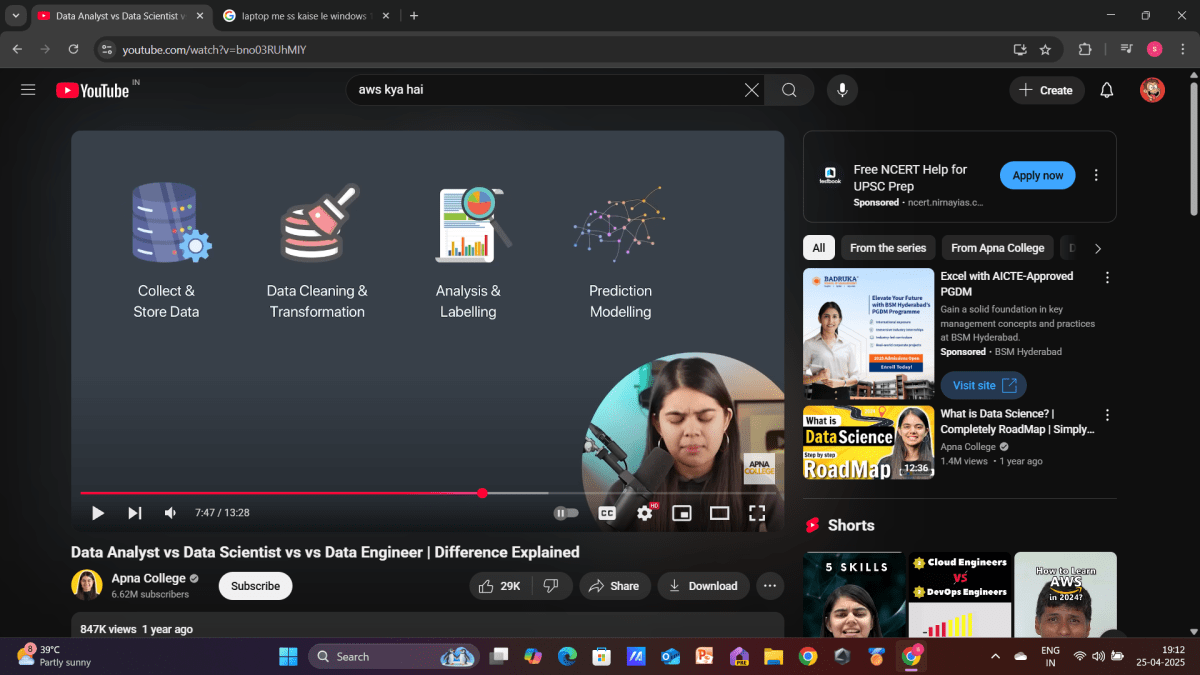Open the Chrome media controls icon
This screenshot has width=1200, height=675.
click(x=1127, y=49)
